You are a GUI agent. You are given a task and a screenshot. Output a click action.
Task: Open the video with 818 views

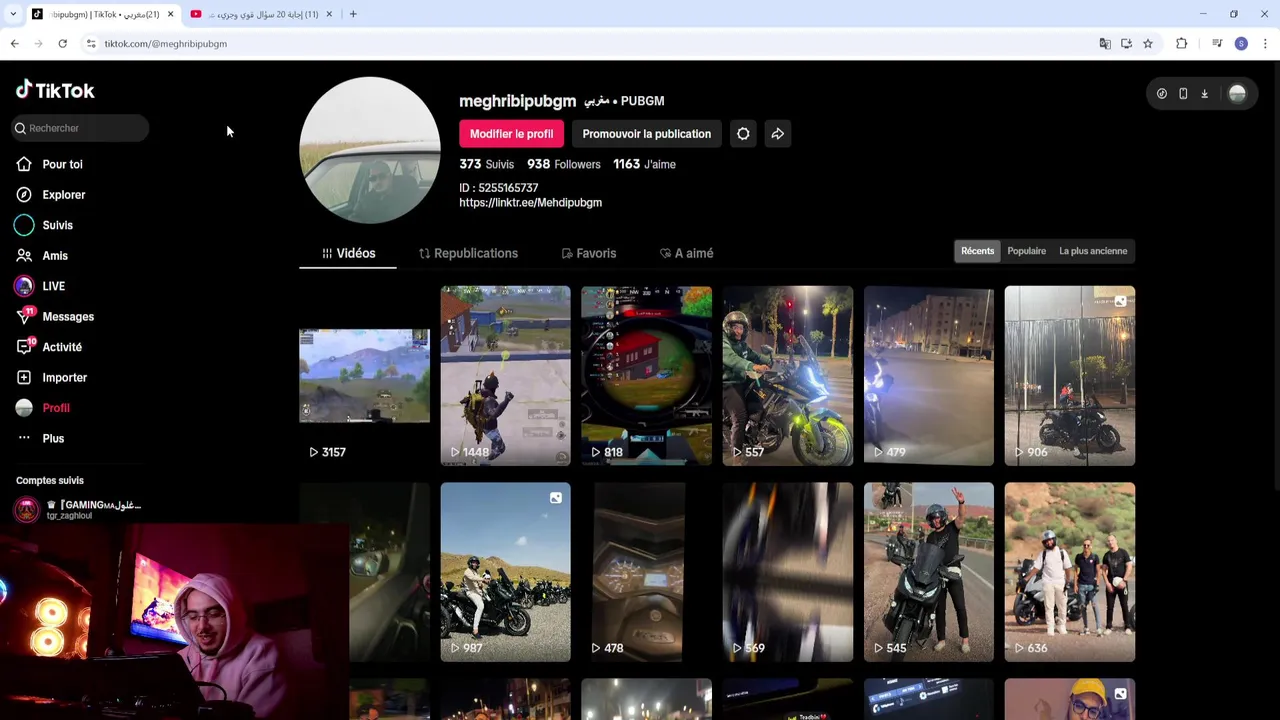[646, 376]
